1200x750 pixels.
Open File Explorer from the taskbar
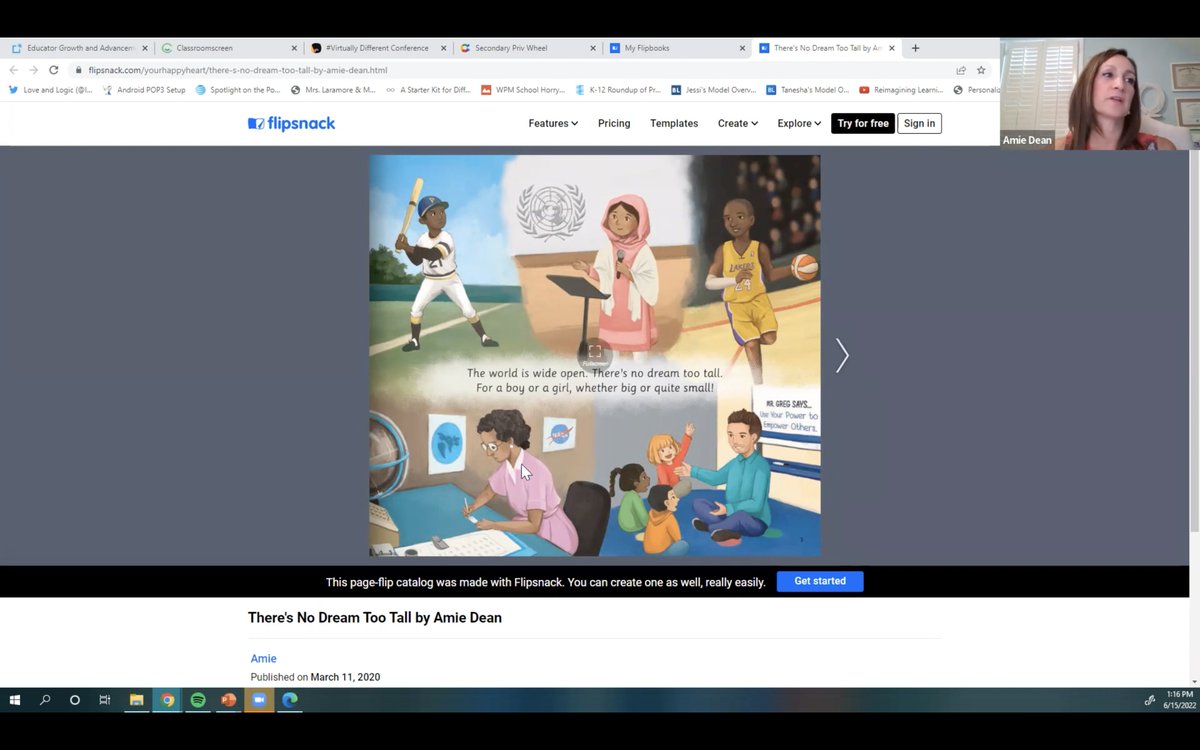pos(137,700)
